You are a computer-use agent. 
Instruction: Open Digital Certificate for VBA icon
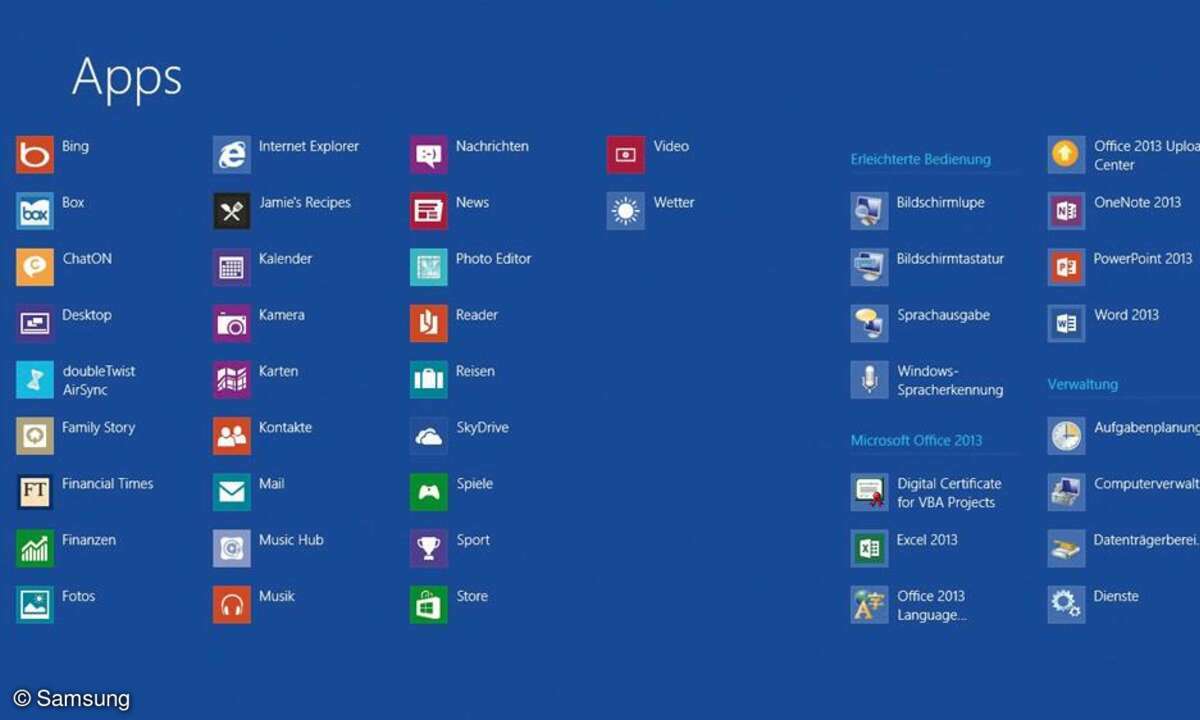870,492
